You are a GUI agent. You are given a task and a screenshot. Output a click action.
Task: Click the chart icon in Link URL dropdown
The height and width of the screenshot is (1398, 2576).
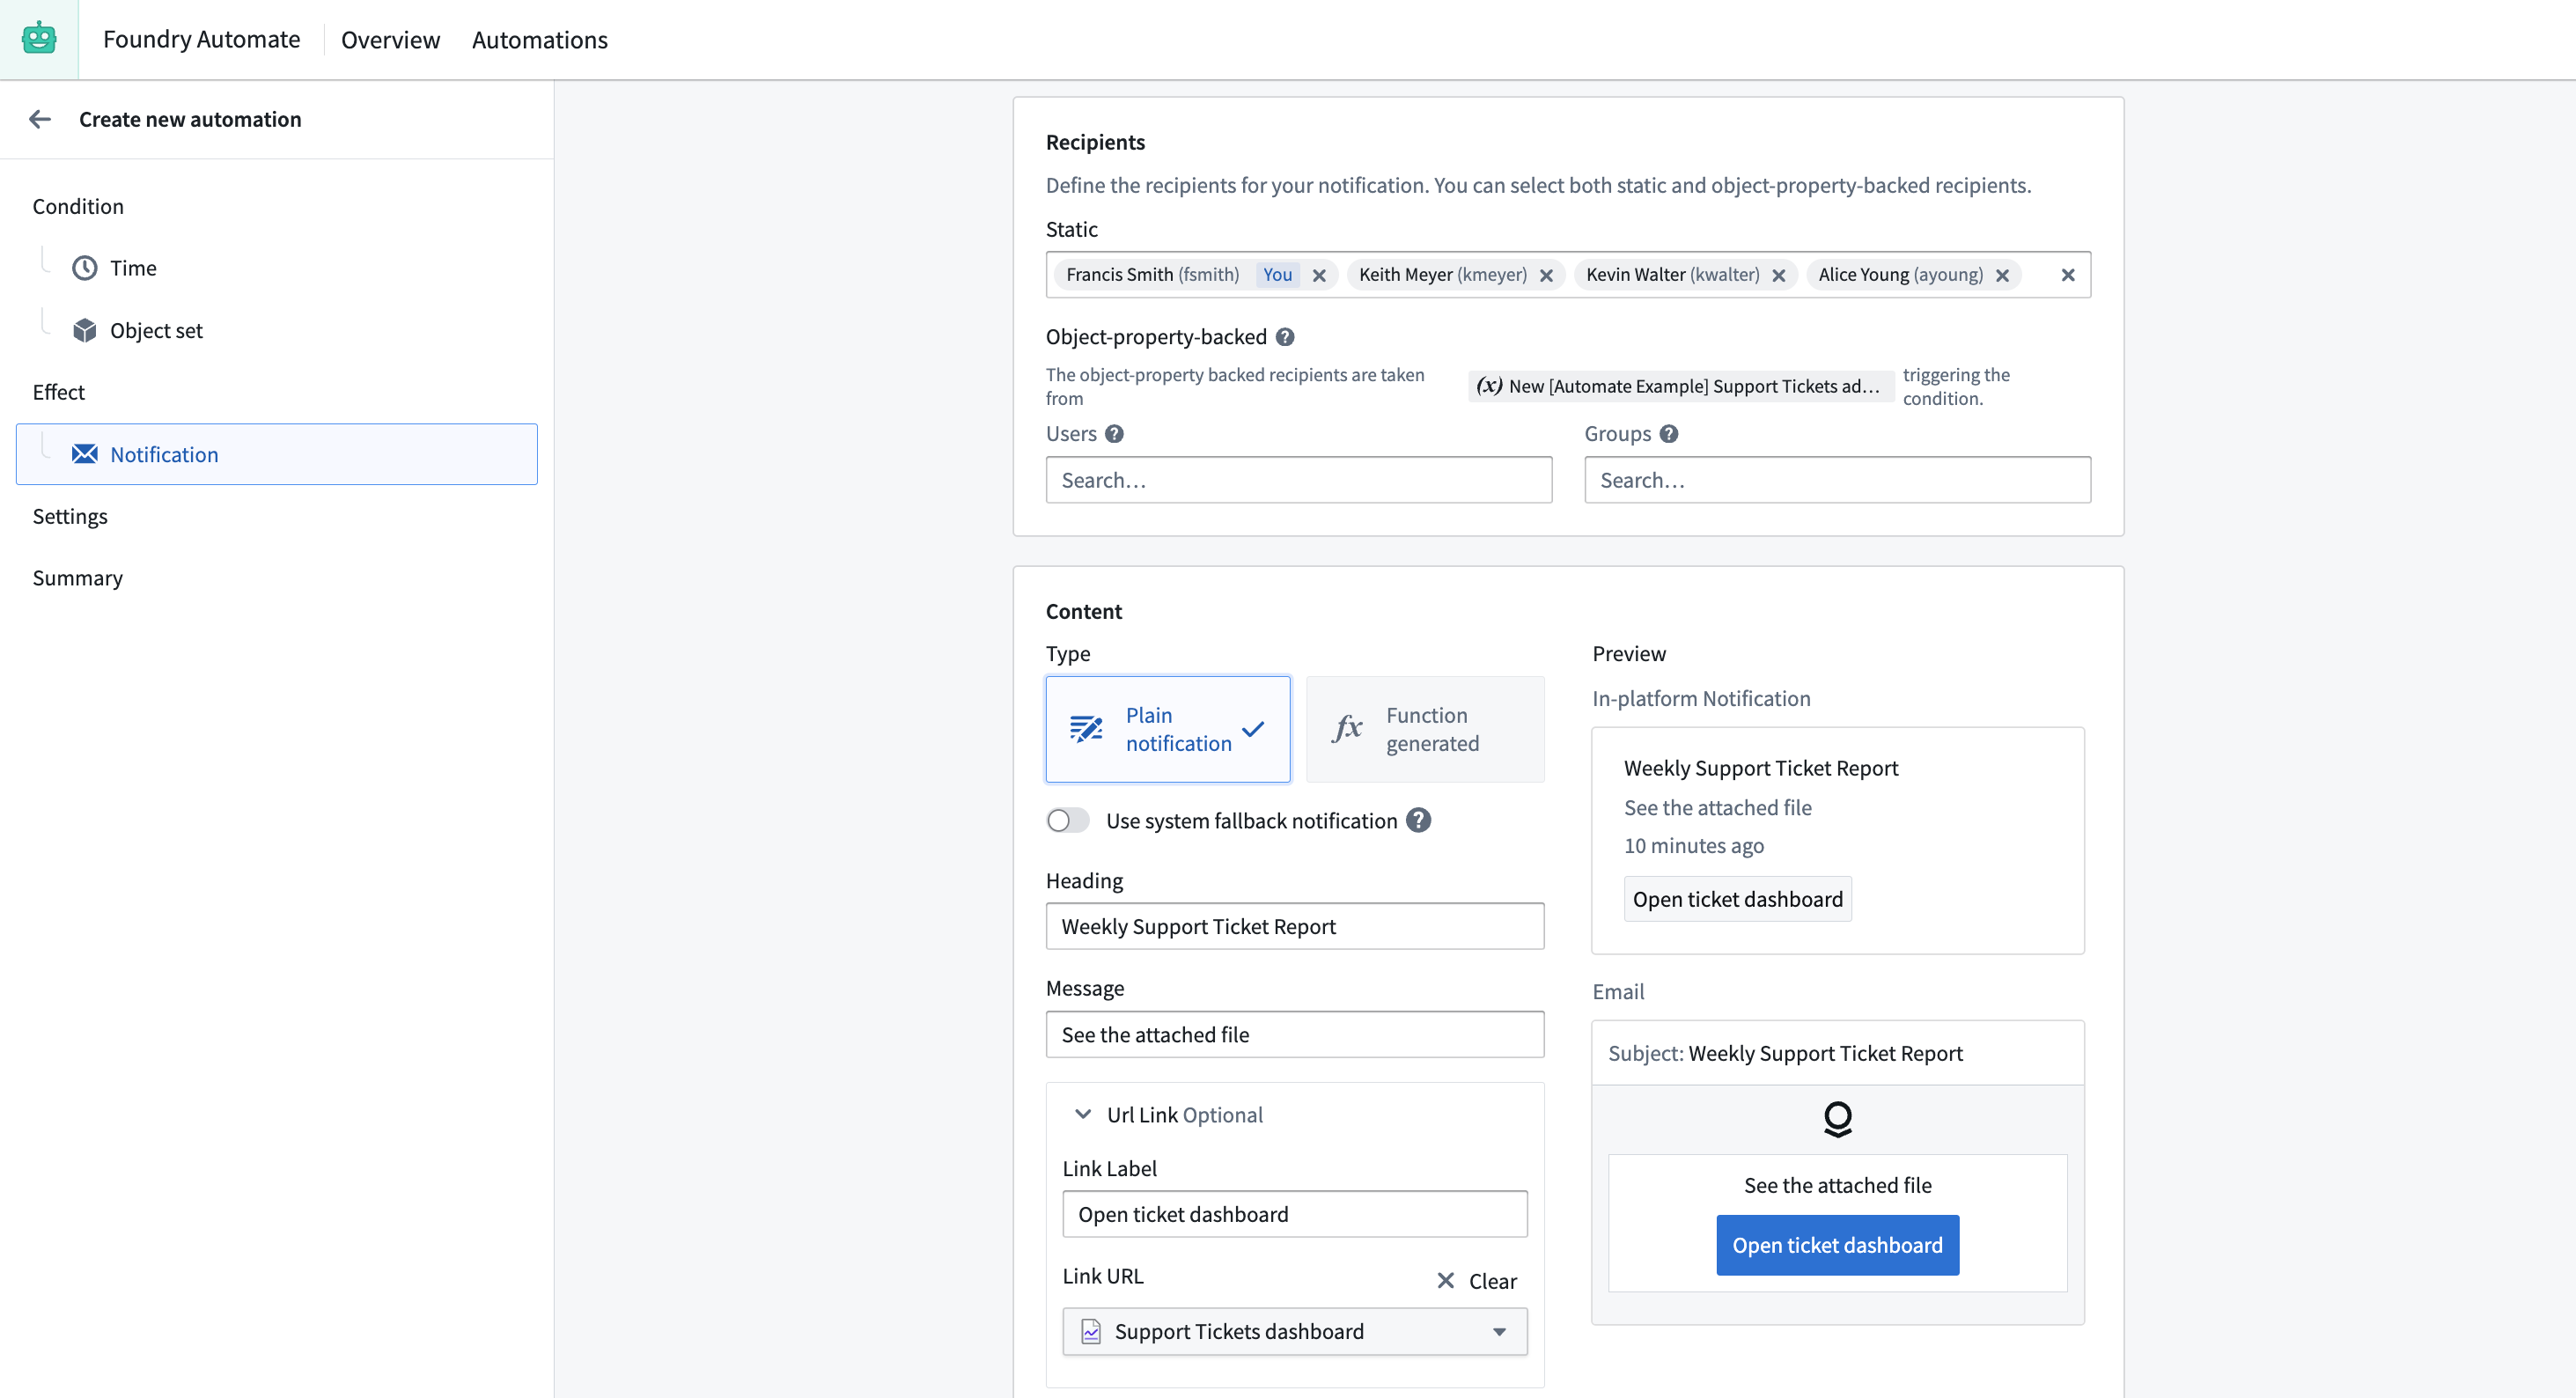[1091, 1331]
